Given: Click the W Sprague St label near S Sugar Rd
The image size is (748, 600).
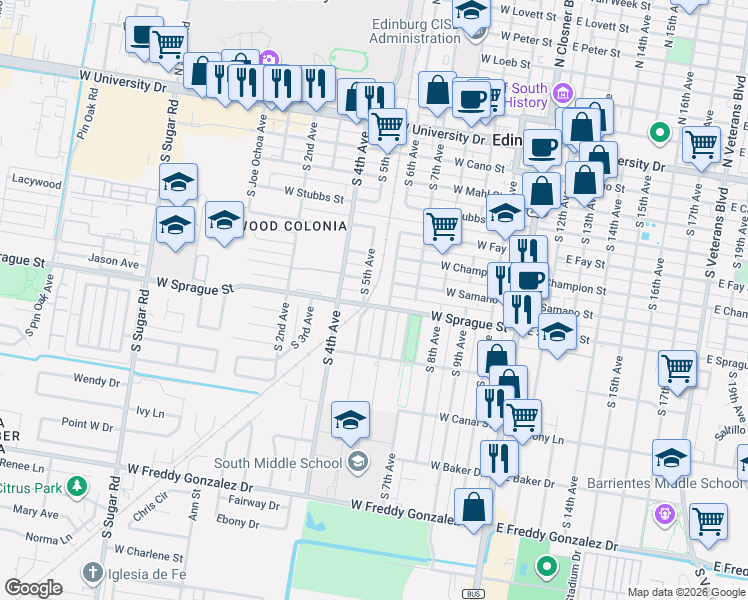Looking at the screenshot, I should [196, 287].
